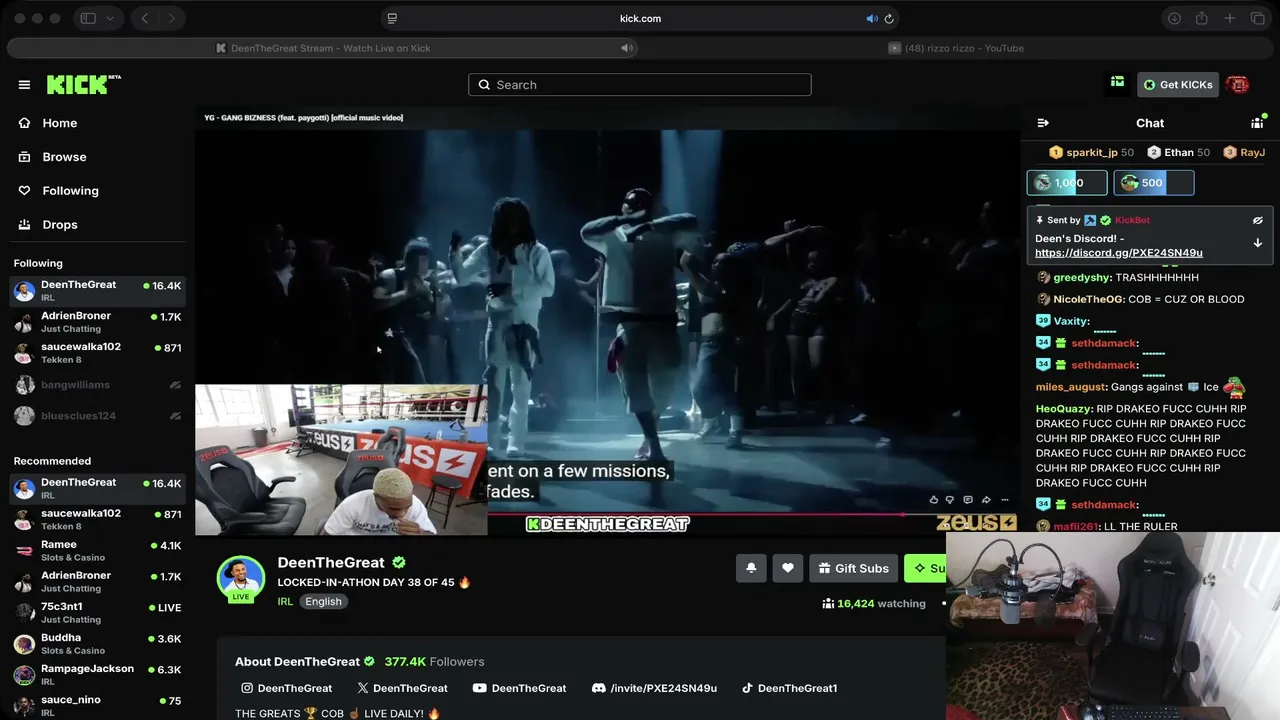Click the Kick search field

[x=640, y=85]
